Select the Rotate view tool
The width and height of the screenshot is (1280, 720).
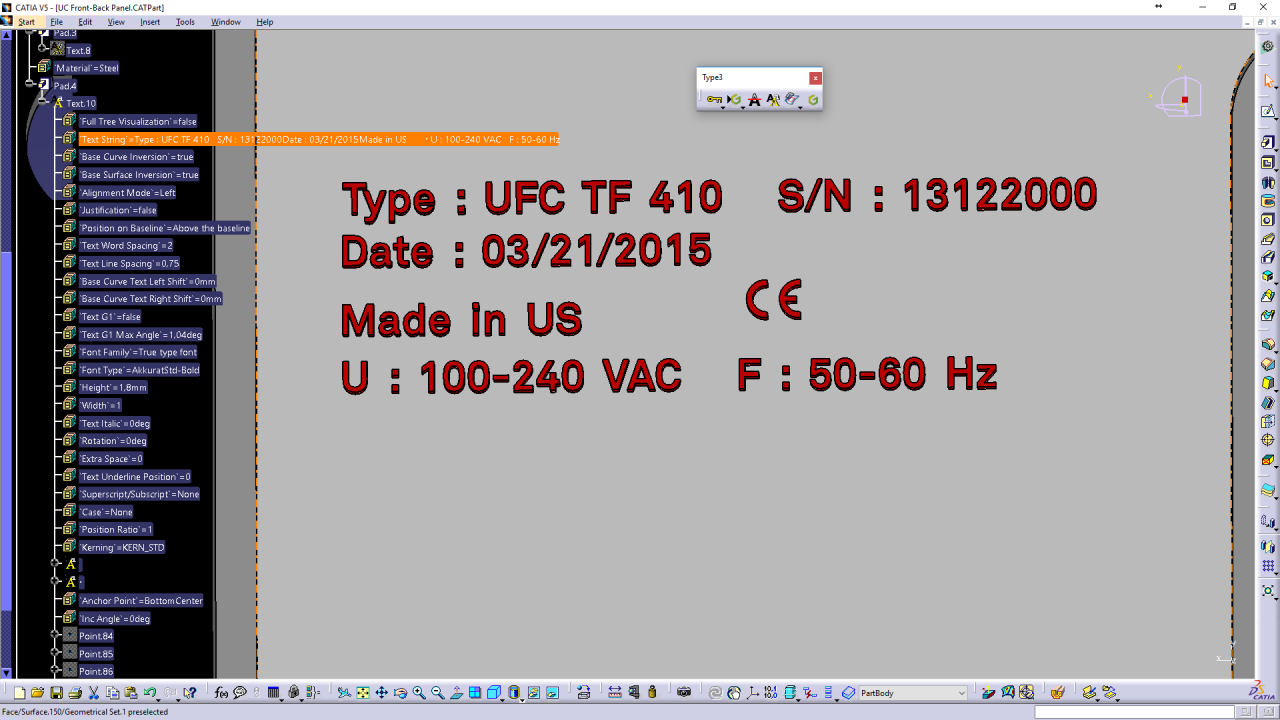(x=402, y=692)
